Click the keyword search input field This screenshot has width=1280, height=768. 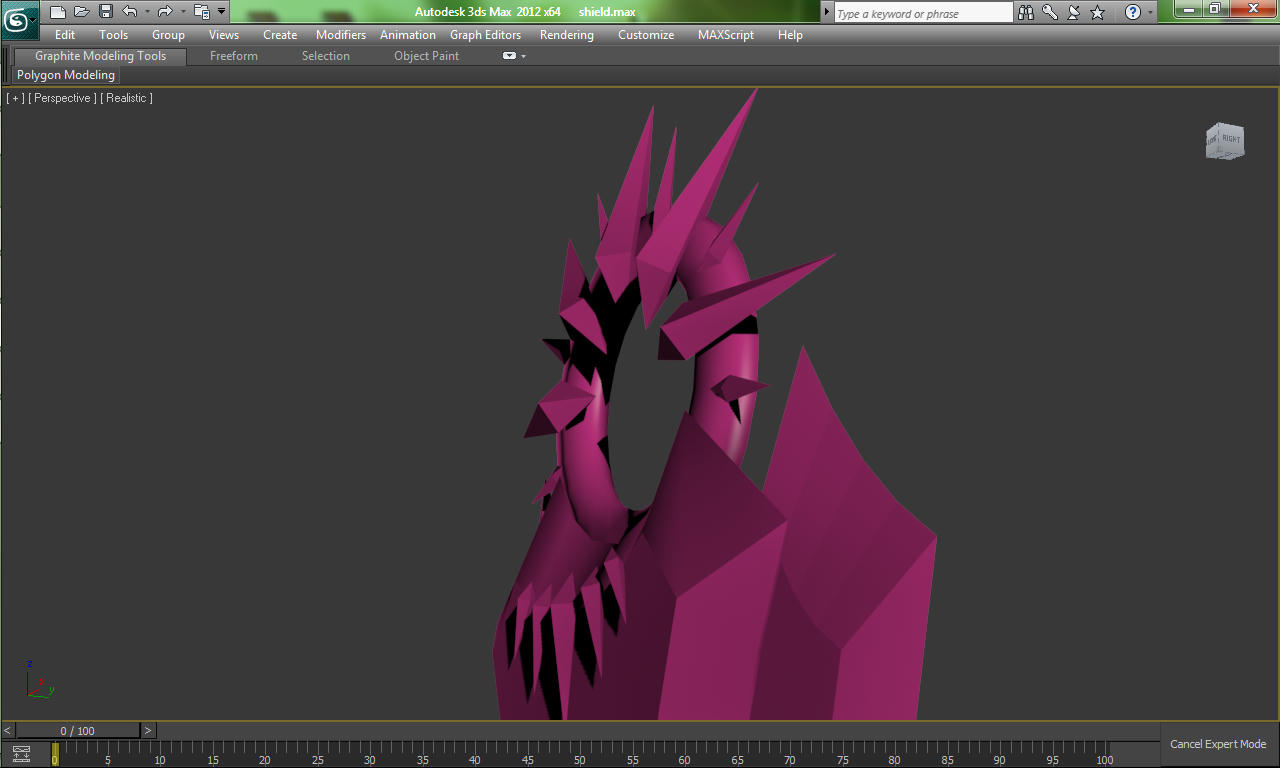(924, 13)
